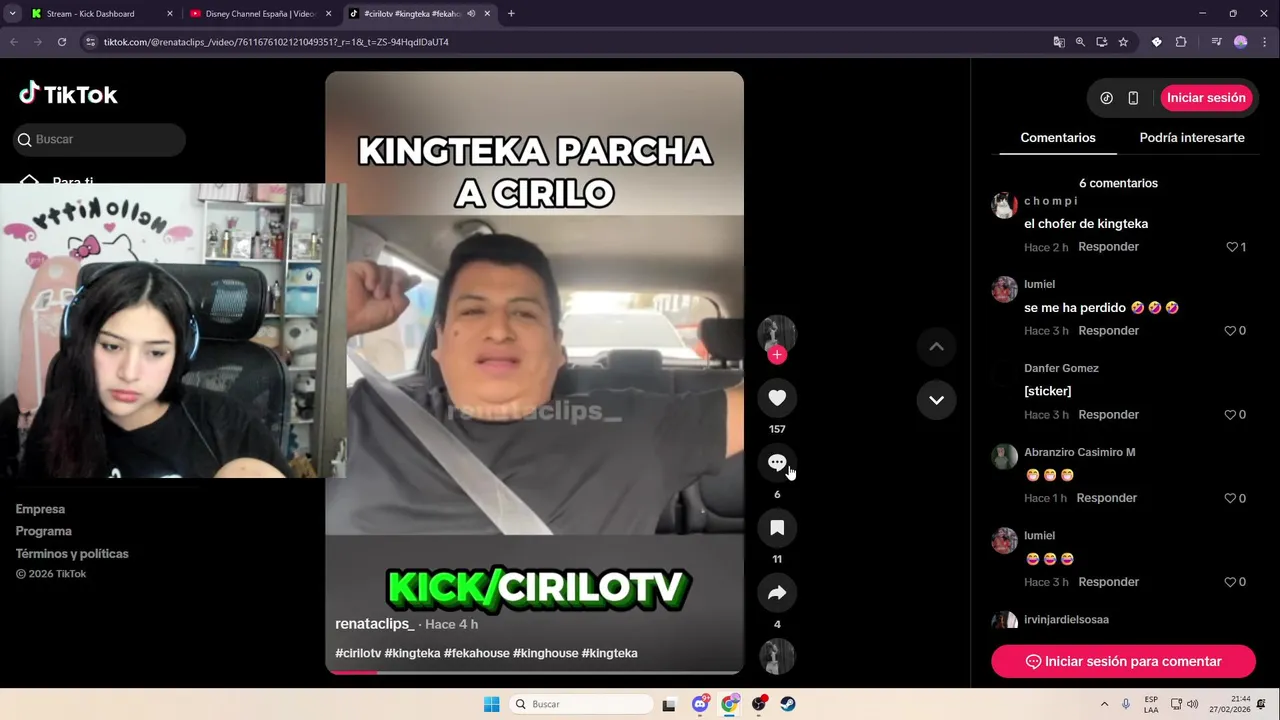This screenshot has height=720, width=1280.
Task: Click the Windows taskbar search box
Action: (581, 704)
